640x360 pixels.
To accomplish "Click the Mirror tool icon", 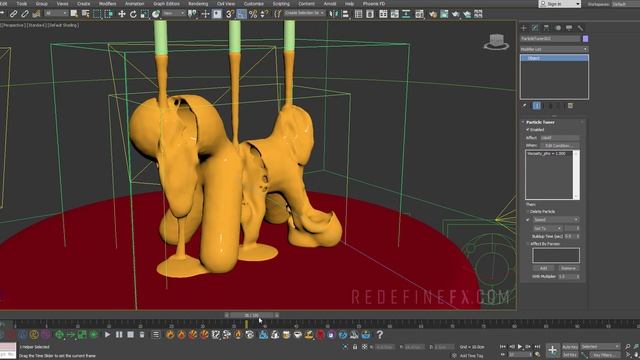I will pos(334,14).
